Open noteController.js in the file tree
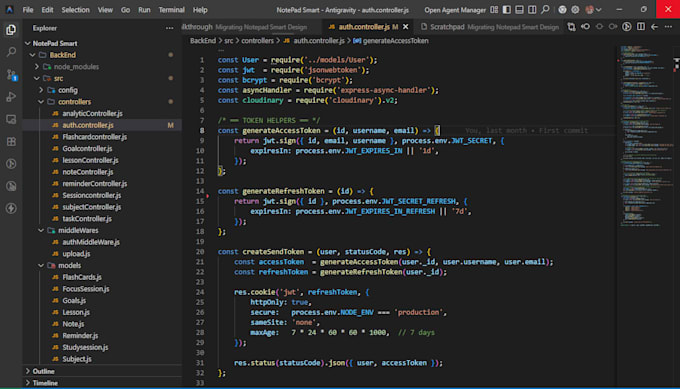Image resolution: width=680 pixels, height=389 pixels. tap(88, 172)
